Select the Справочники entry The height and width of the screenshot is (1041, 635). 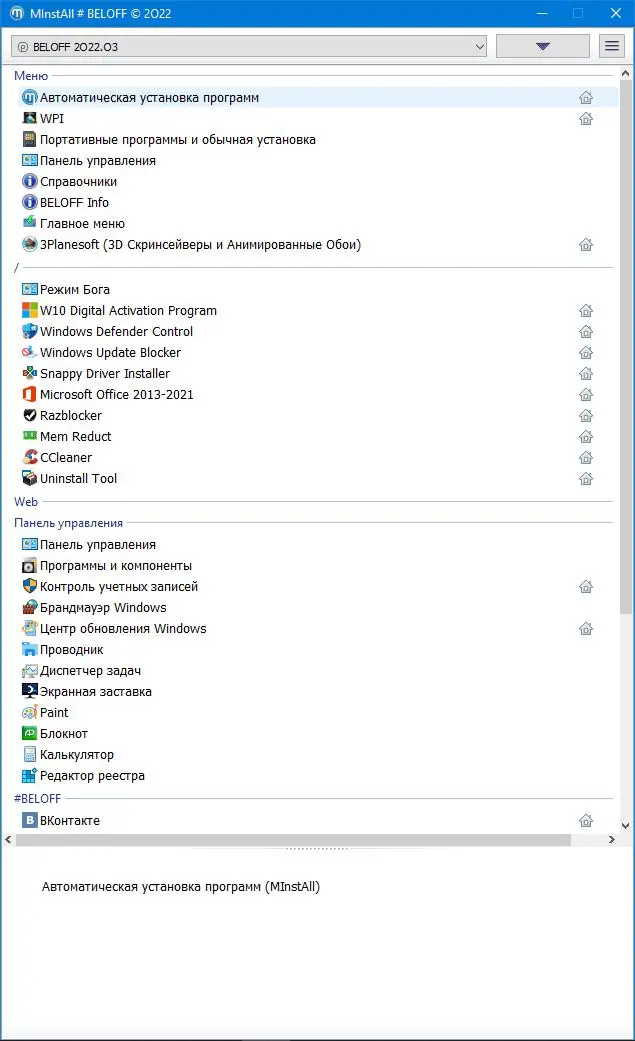pos(78,181)
